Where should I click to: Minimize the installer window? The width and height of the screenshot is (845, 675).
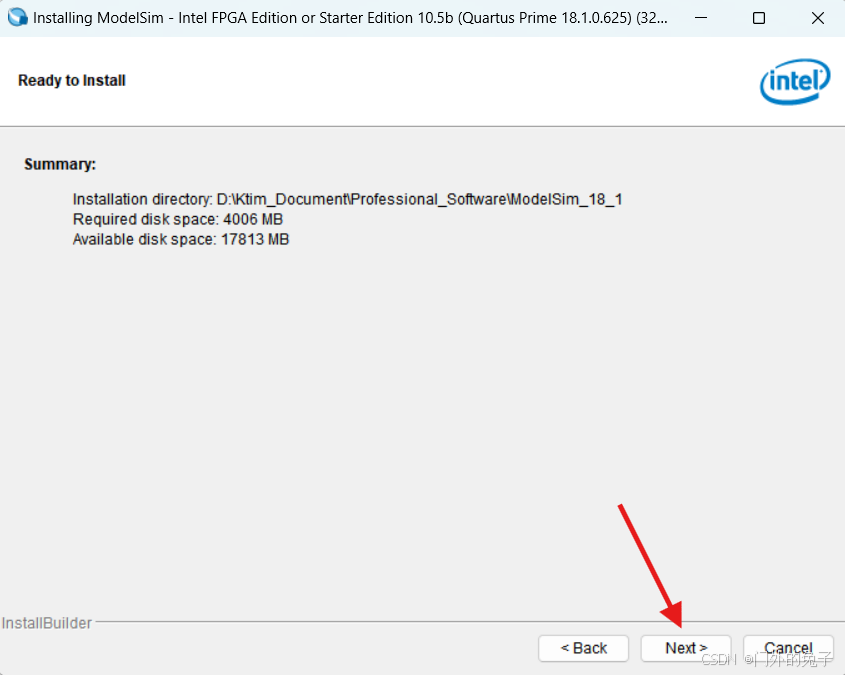pyautogui.click(x=701, y=18)
